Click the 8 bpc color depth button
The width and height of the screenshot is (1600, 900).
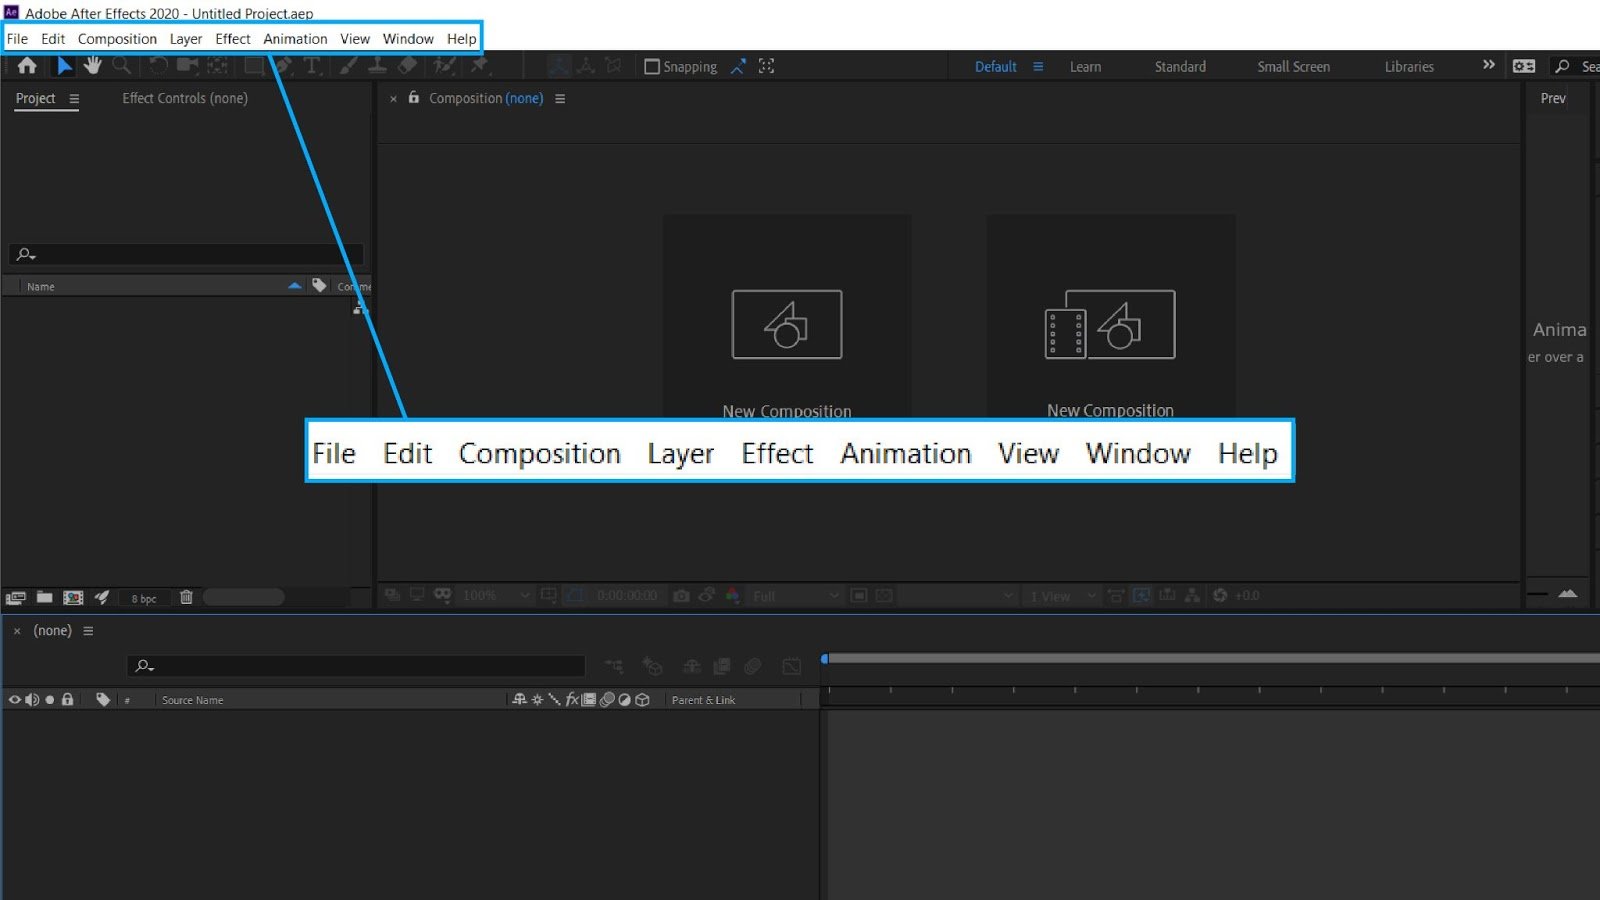pos(144,598)
